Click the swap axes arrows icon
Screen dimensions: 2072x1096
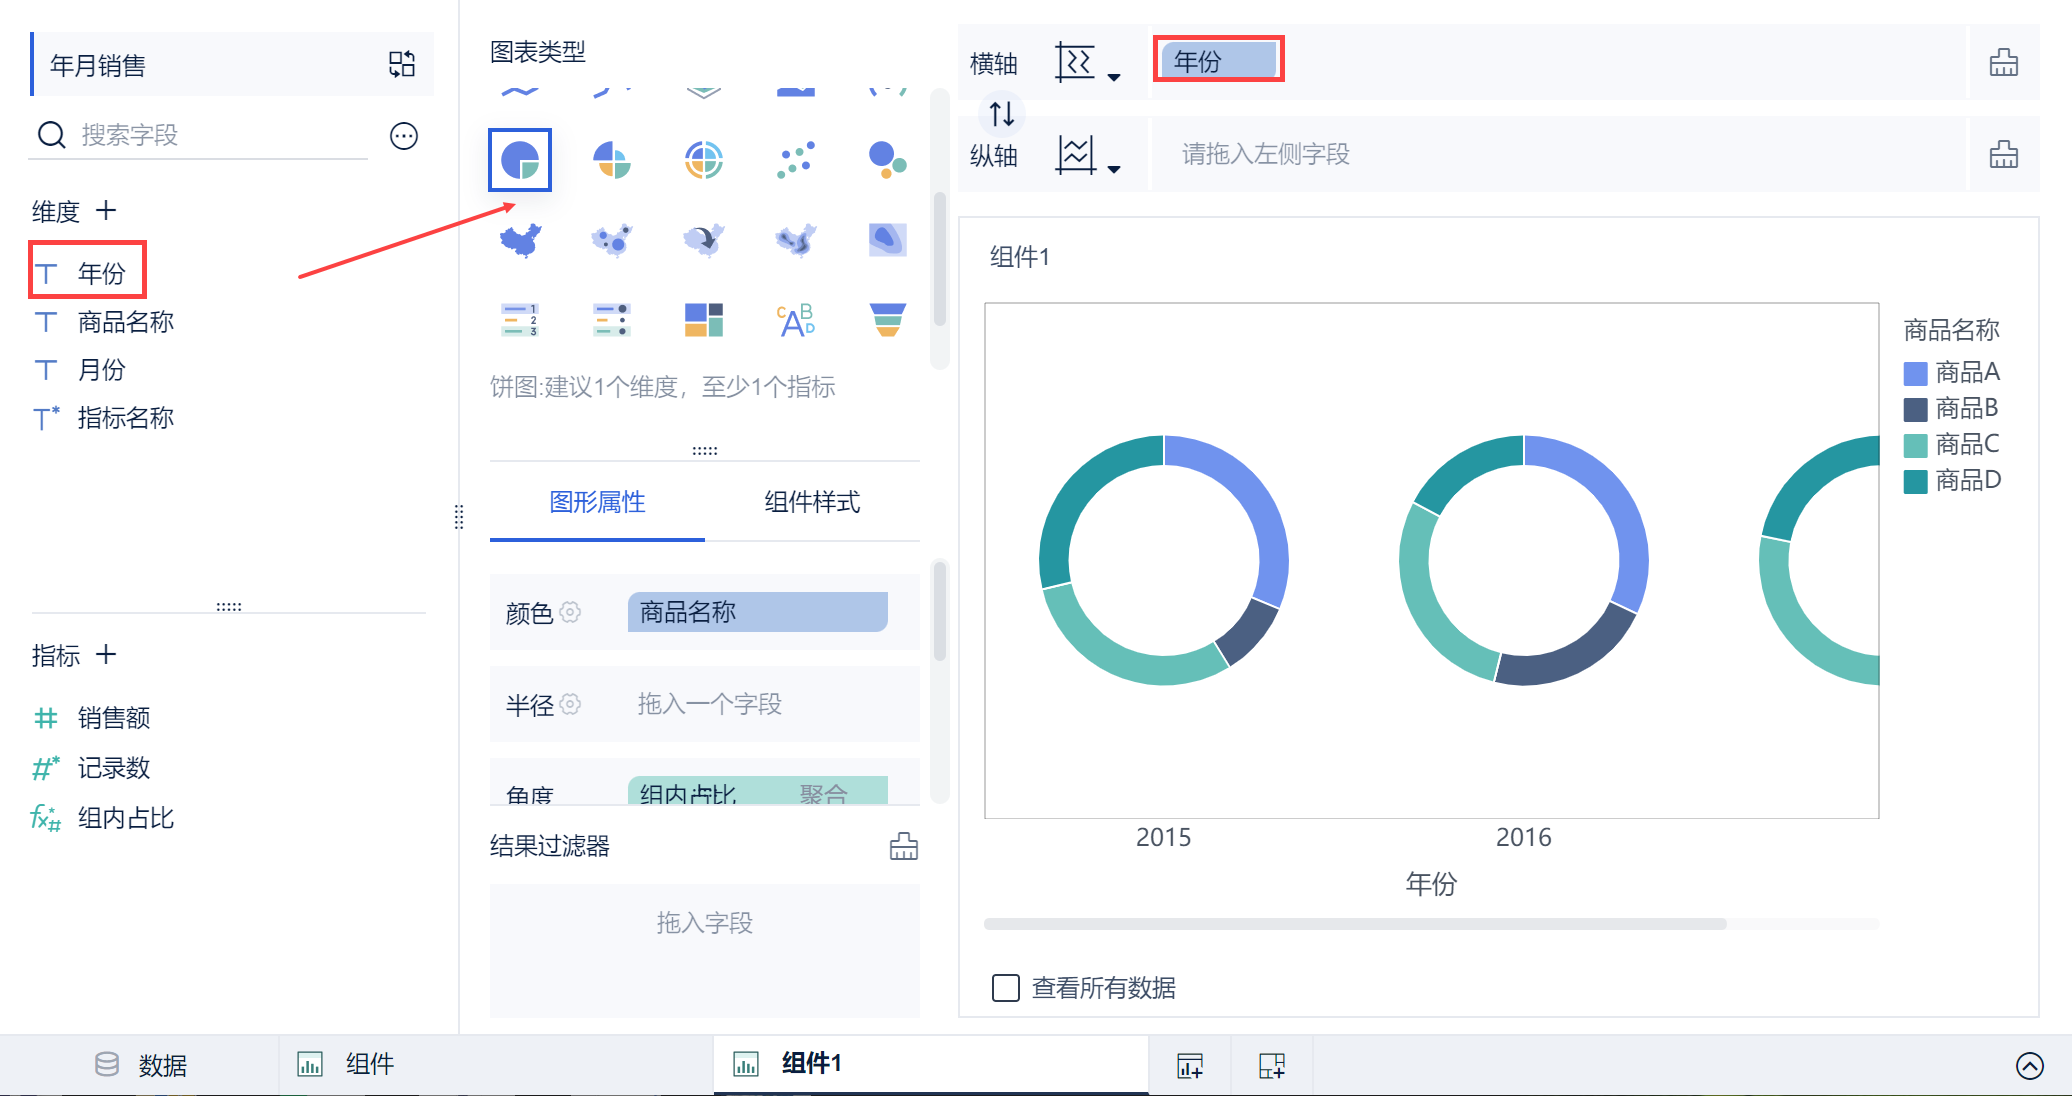coord(1002,114)
